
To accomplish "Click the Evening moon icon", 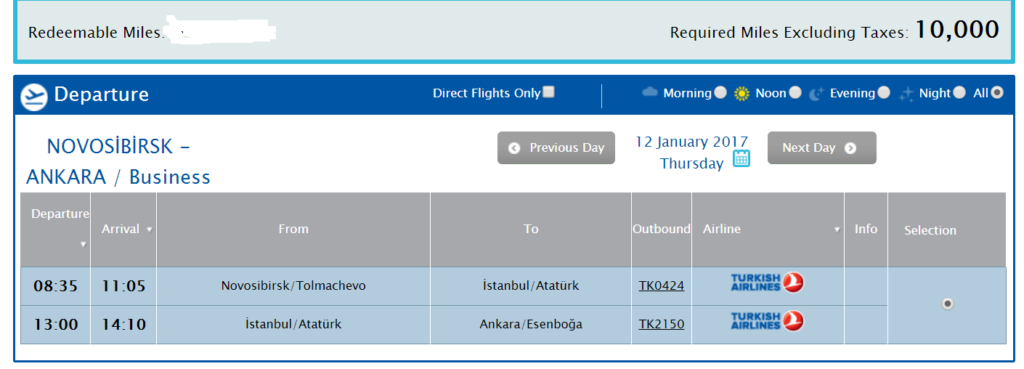I will coord(816,94).
